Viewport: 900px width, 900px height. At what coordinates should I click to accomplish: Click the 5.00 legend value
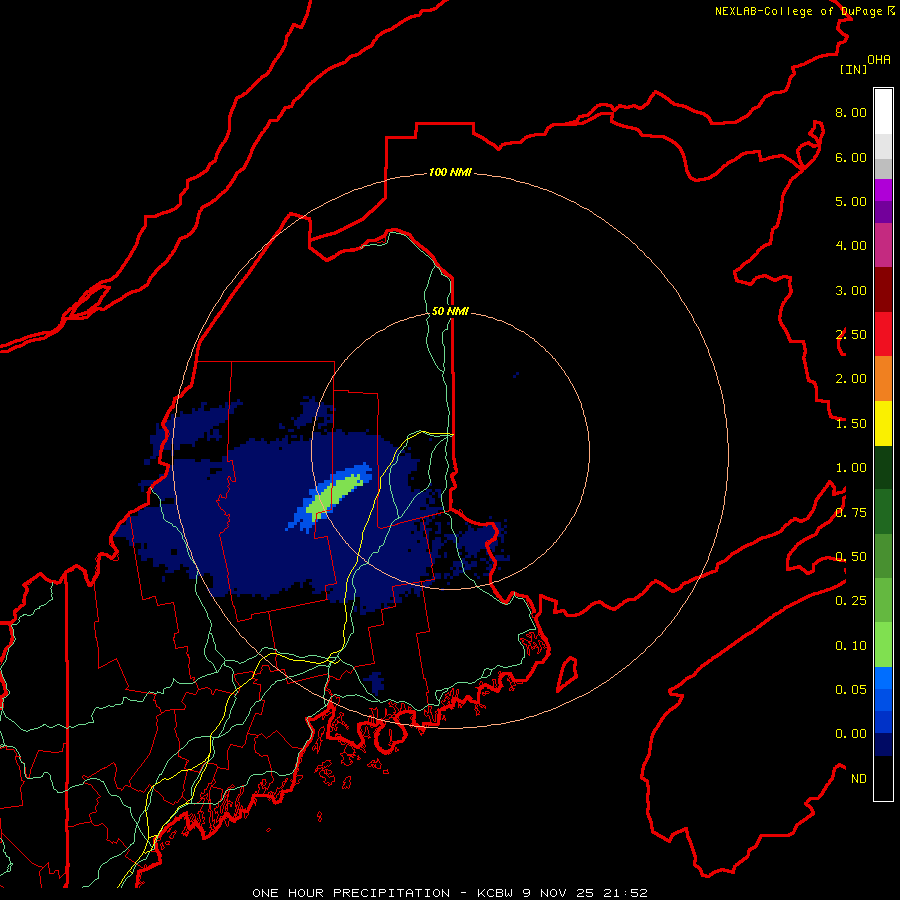click(x=851, y=201)
